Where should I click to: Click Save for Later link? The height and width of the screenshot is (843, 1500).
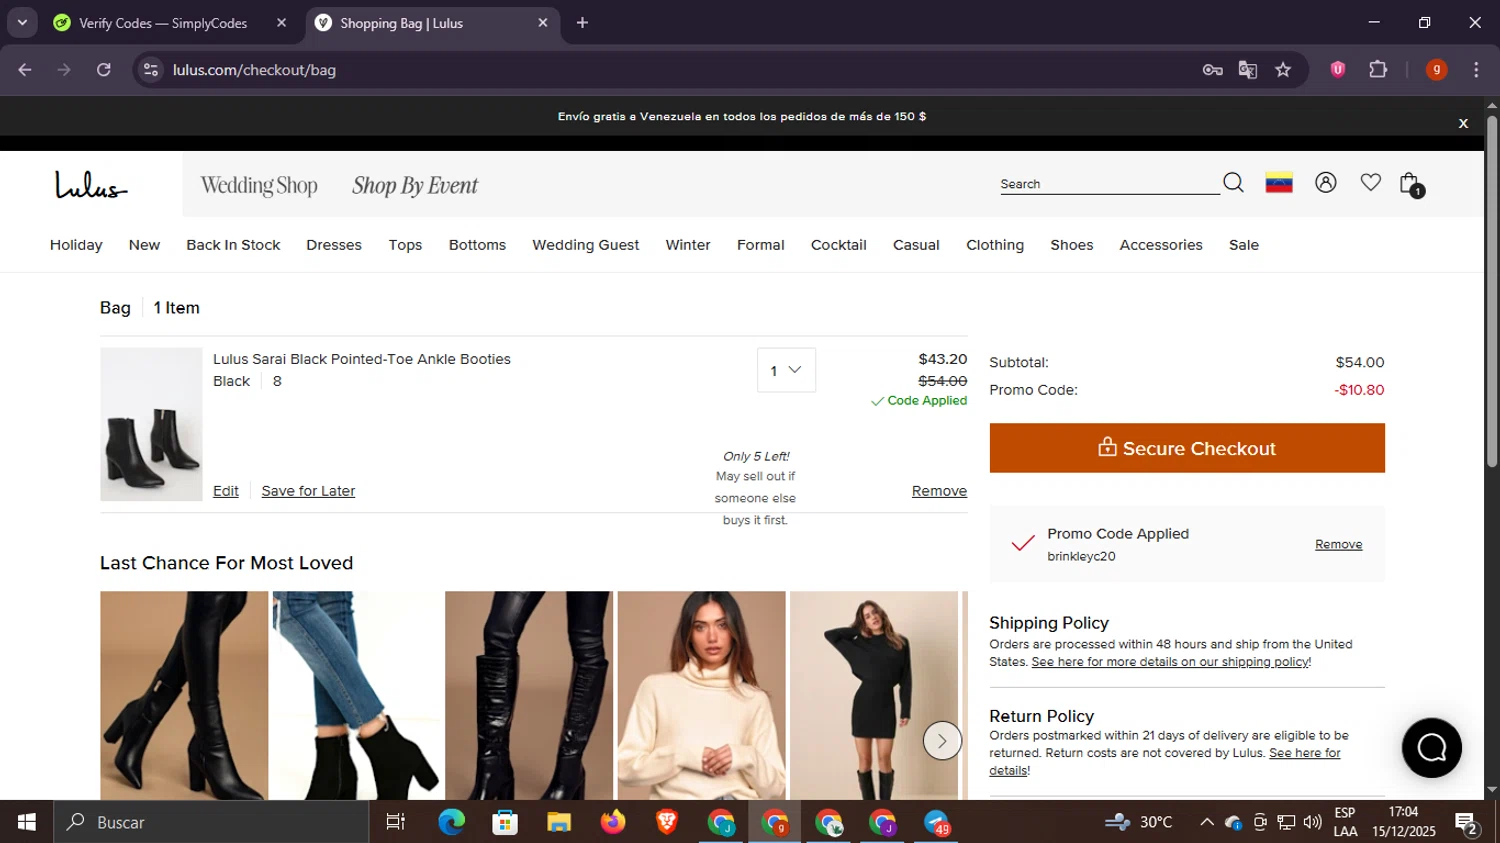point(308,491)
